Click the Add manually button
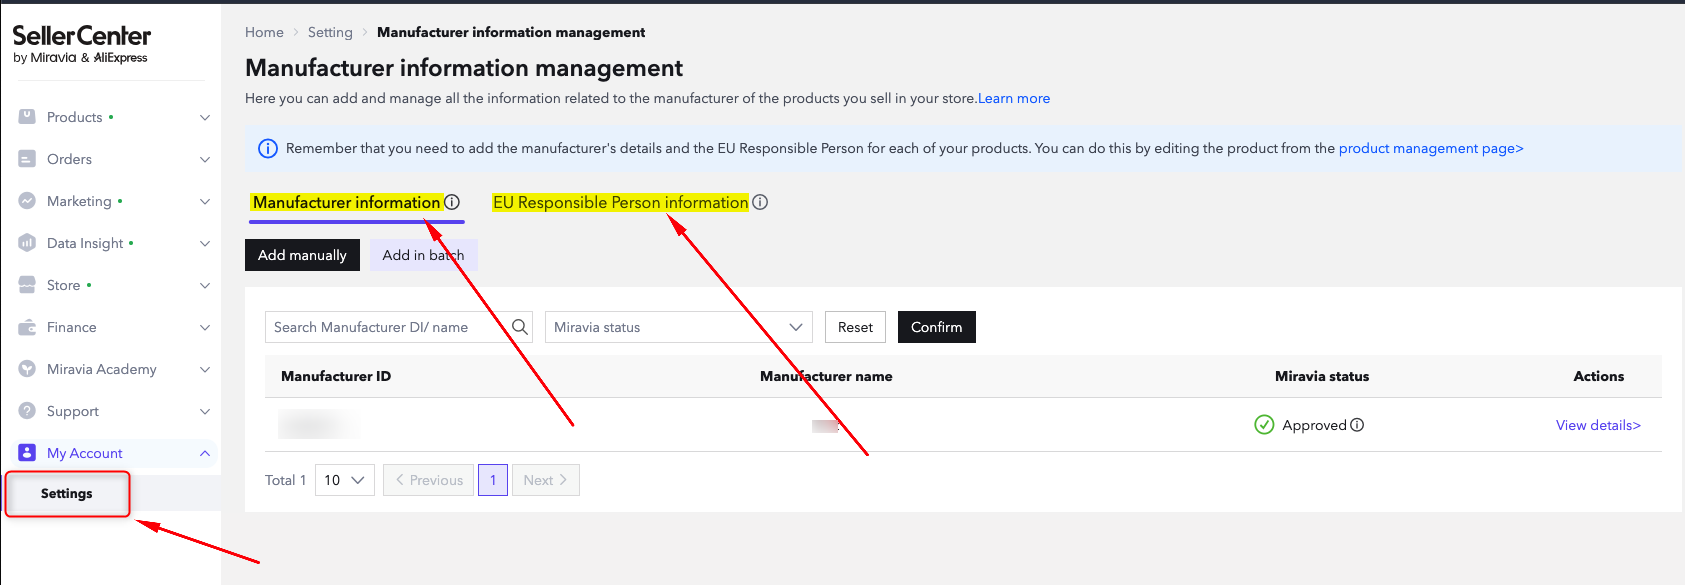The width and height of the screenshot is (1685, 585). pyautogui.click(x=302, y=255)
